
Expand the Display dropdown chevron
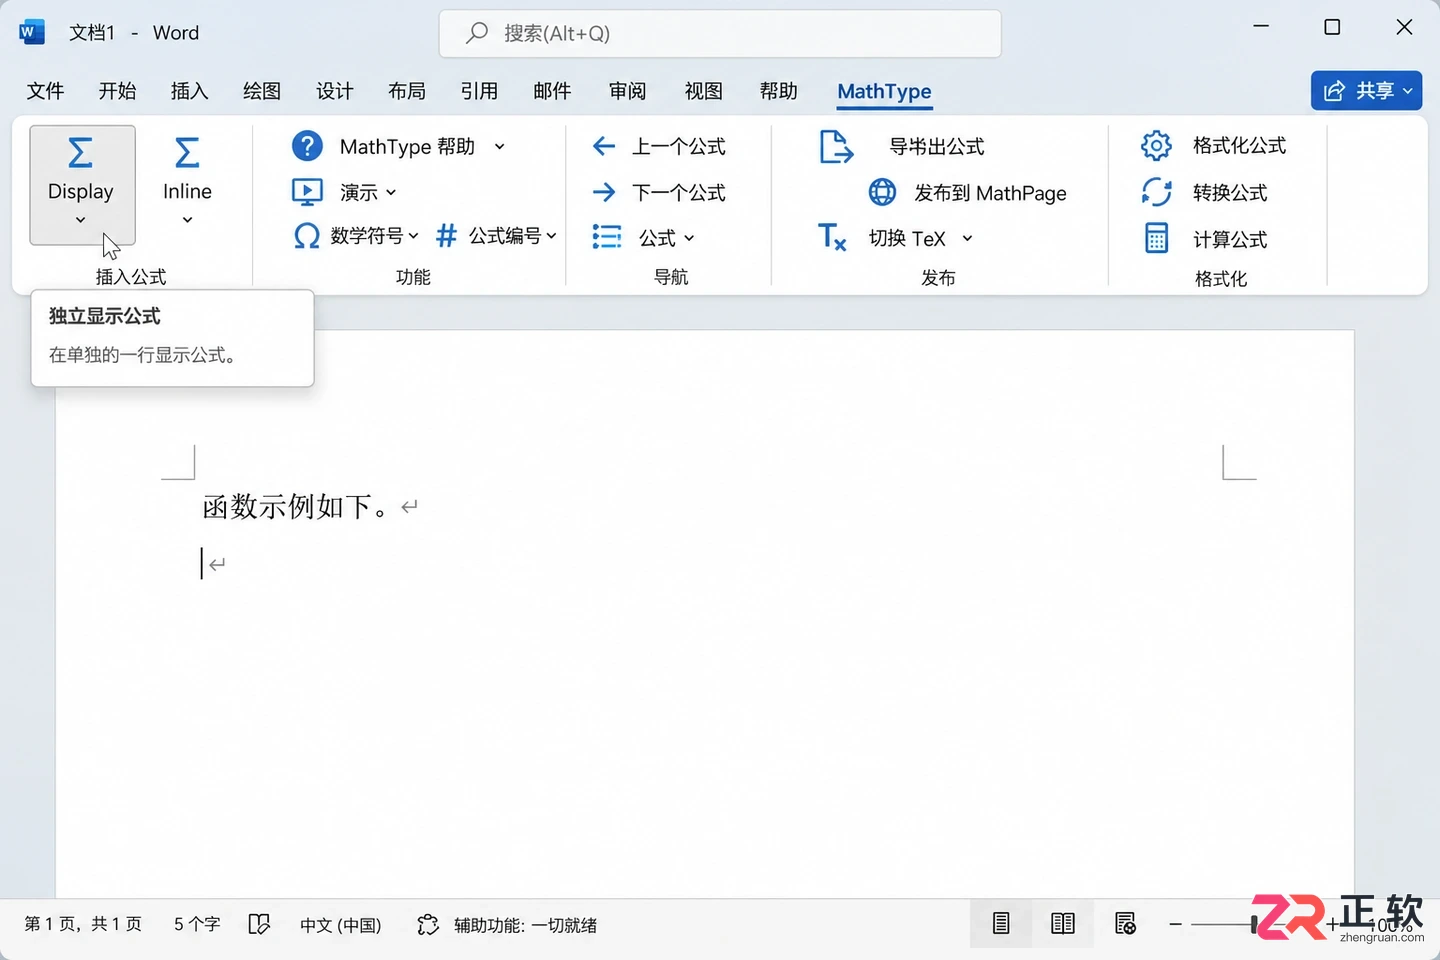tap(80, 220)
